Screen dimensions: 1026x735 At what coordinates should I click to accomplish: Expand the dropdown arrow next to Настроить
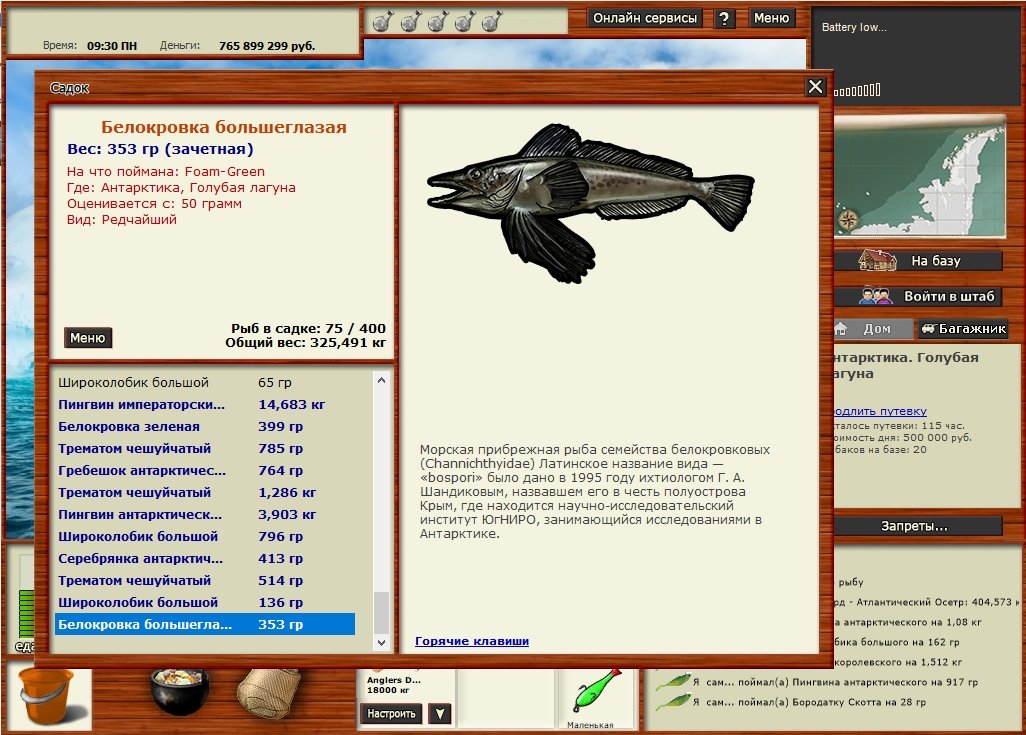(x=439, y=714)
